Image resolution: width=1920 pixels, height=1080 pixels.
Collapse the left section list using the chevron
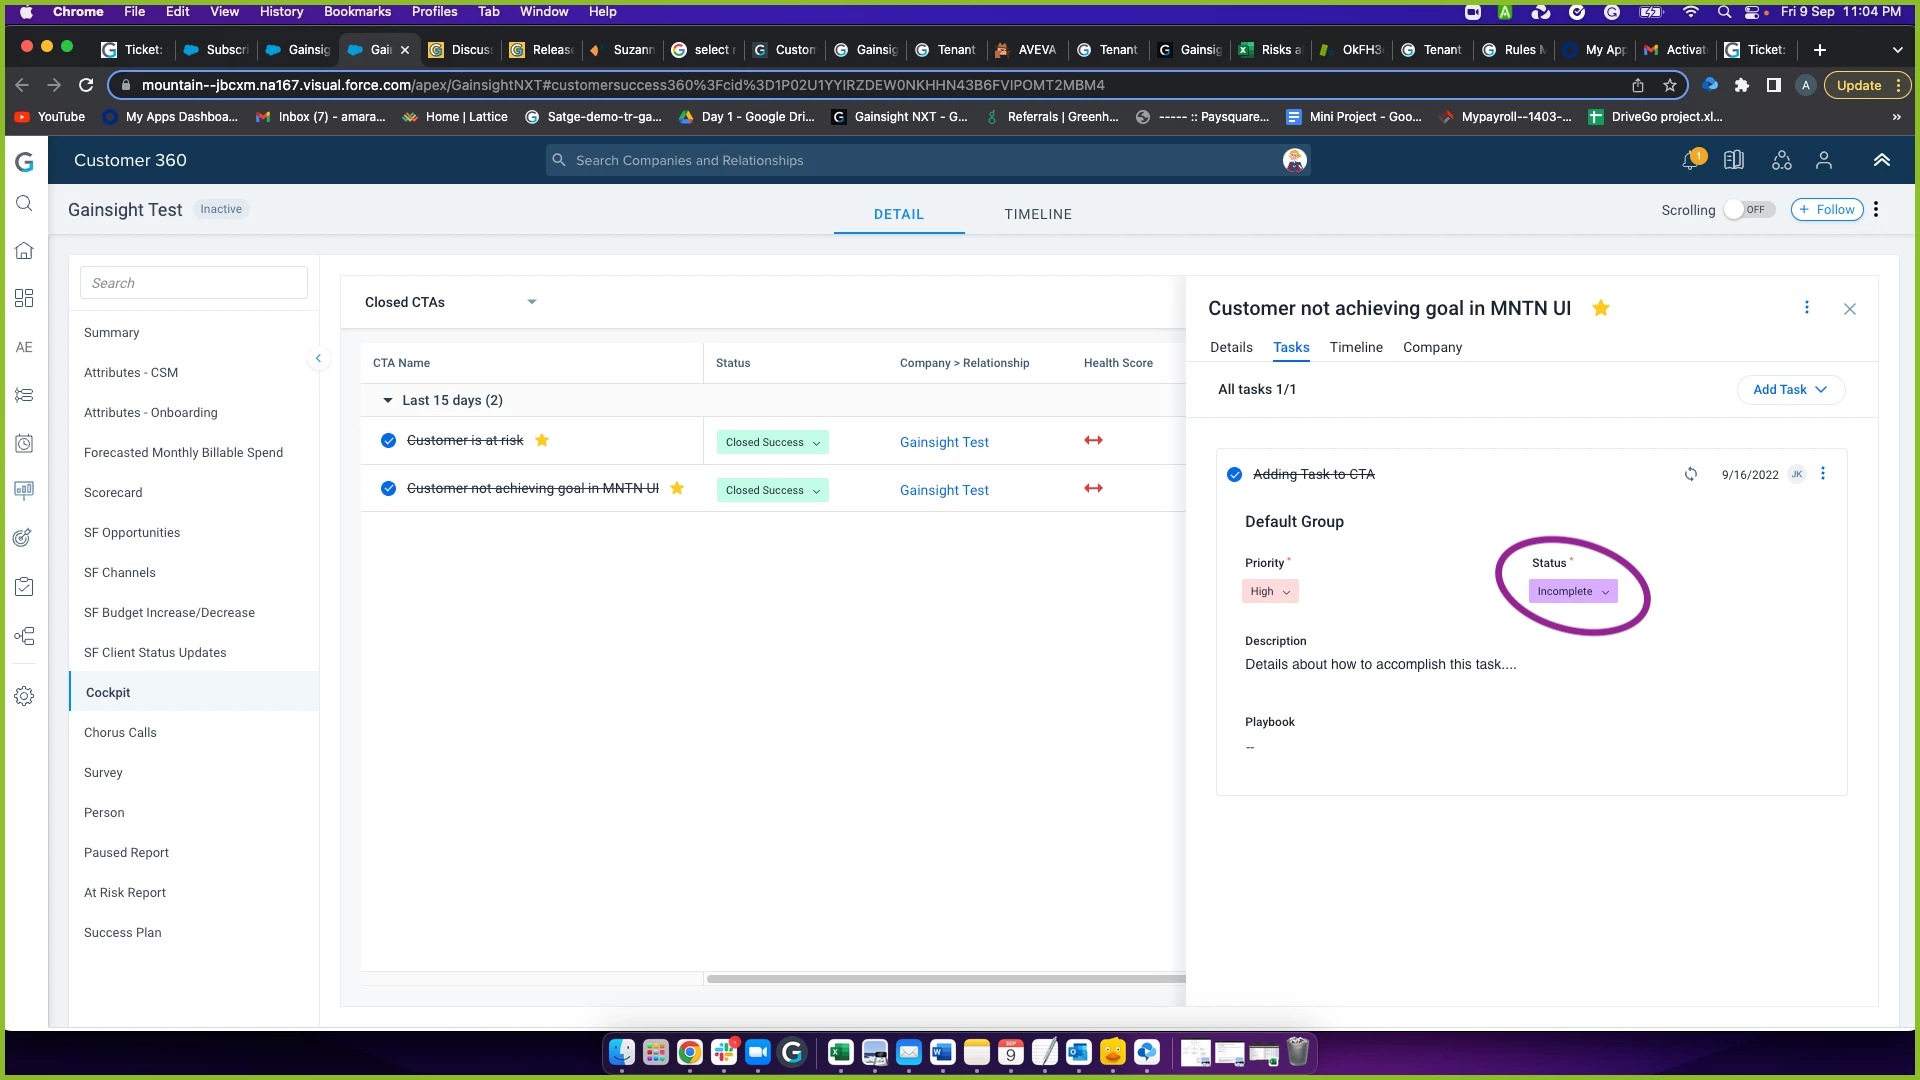click(x=318, y=358)
